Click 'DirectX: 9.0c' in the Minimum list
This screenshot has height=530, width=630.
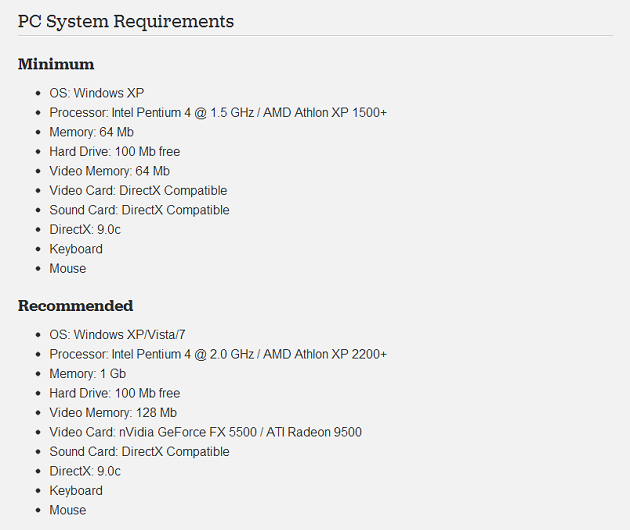[85, 230]
